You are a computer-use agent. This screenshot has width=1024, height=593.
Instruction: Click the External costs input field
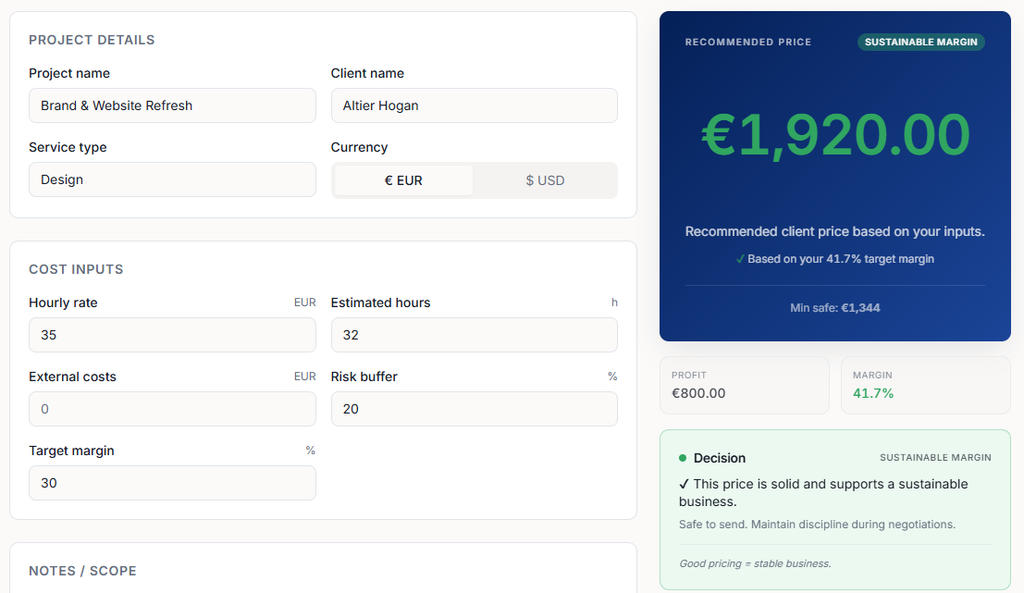click(172, 409)
